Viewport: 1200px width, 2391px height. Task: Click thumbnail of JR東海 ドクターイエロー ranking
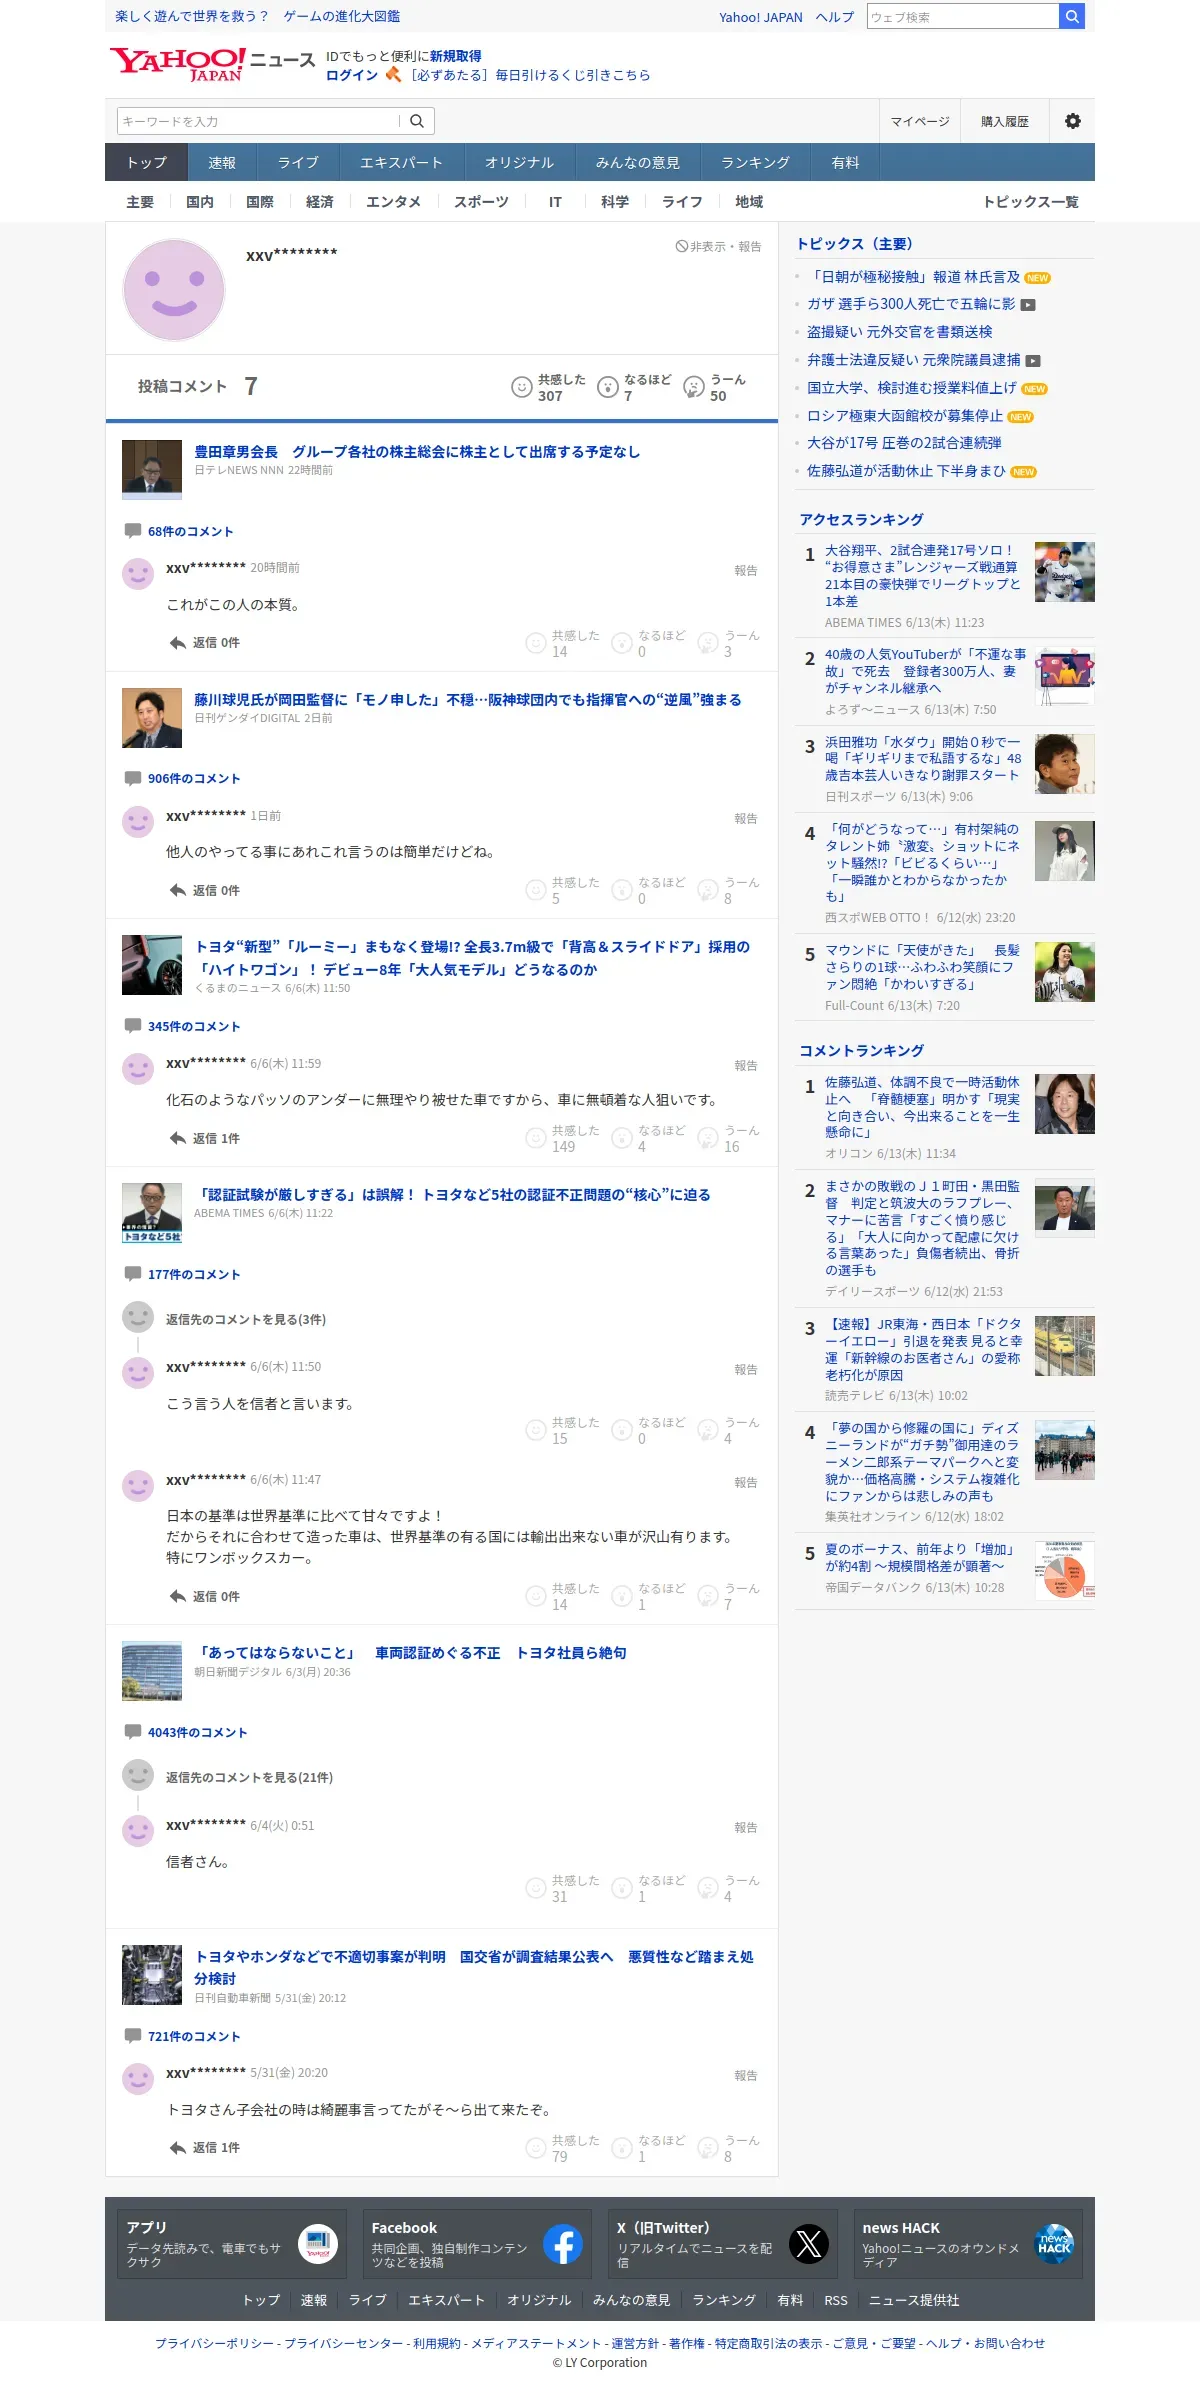[x=1064, y=1346]
